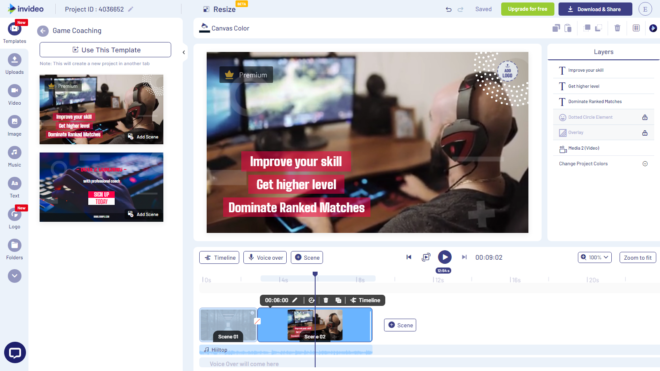Open the Video library in sidebar

(x=14, y=95)
